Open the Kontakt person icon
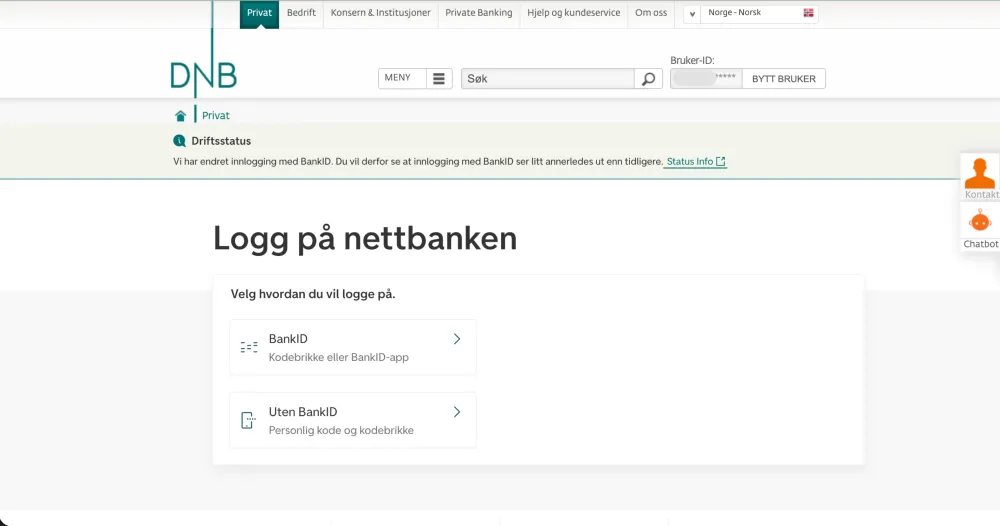Viewport: 1000px width, 526px height. pos(980,174)
